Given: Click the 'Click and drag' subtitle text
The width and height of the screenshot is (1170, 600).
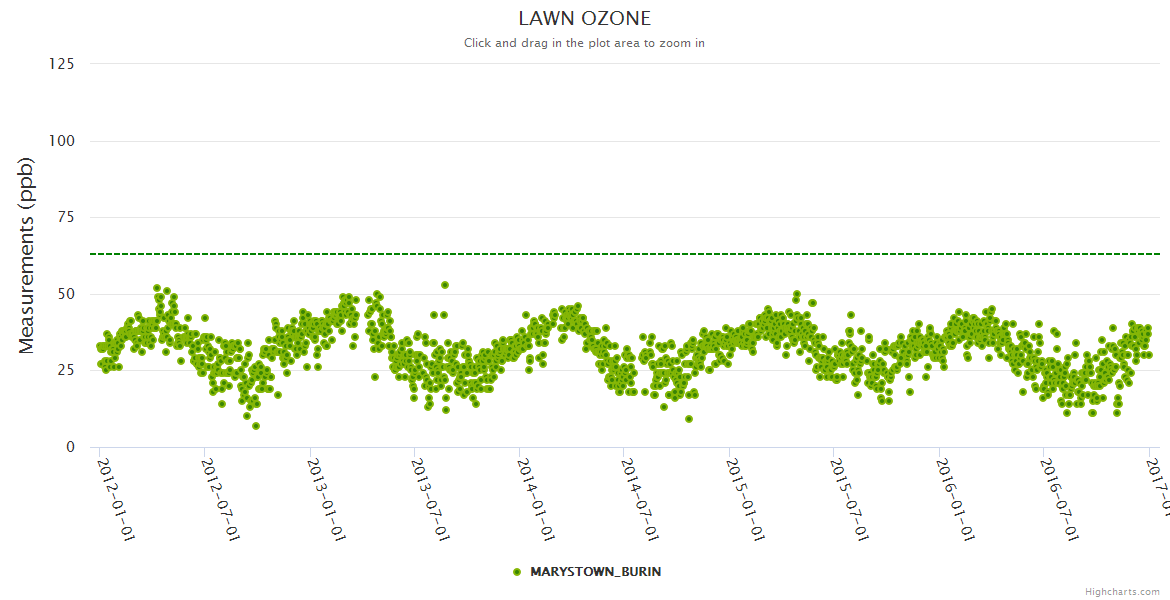Looking at the screenshot, I should pos(584,43).
